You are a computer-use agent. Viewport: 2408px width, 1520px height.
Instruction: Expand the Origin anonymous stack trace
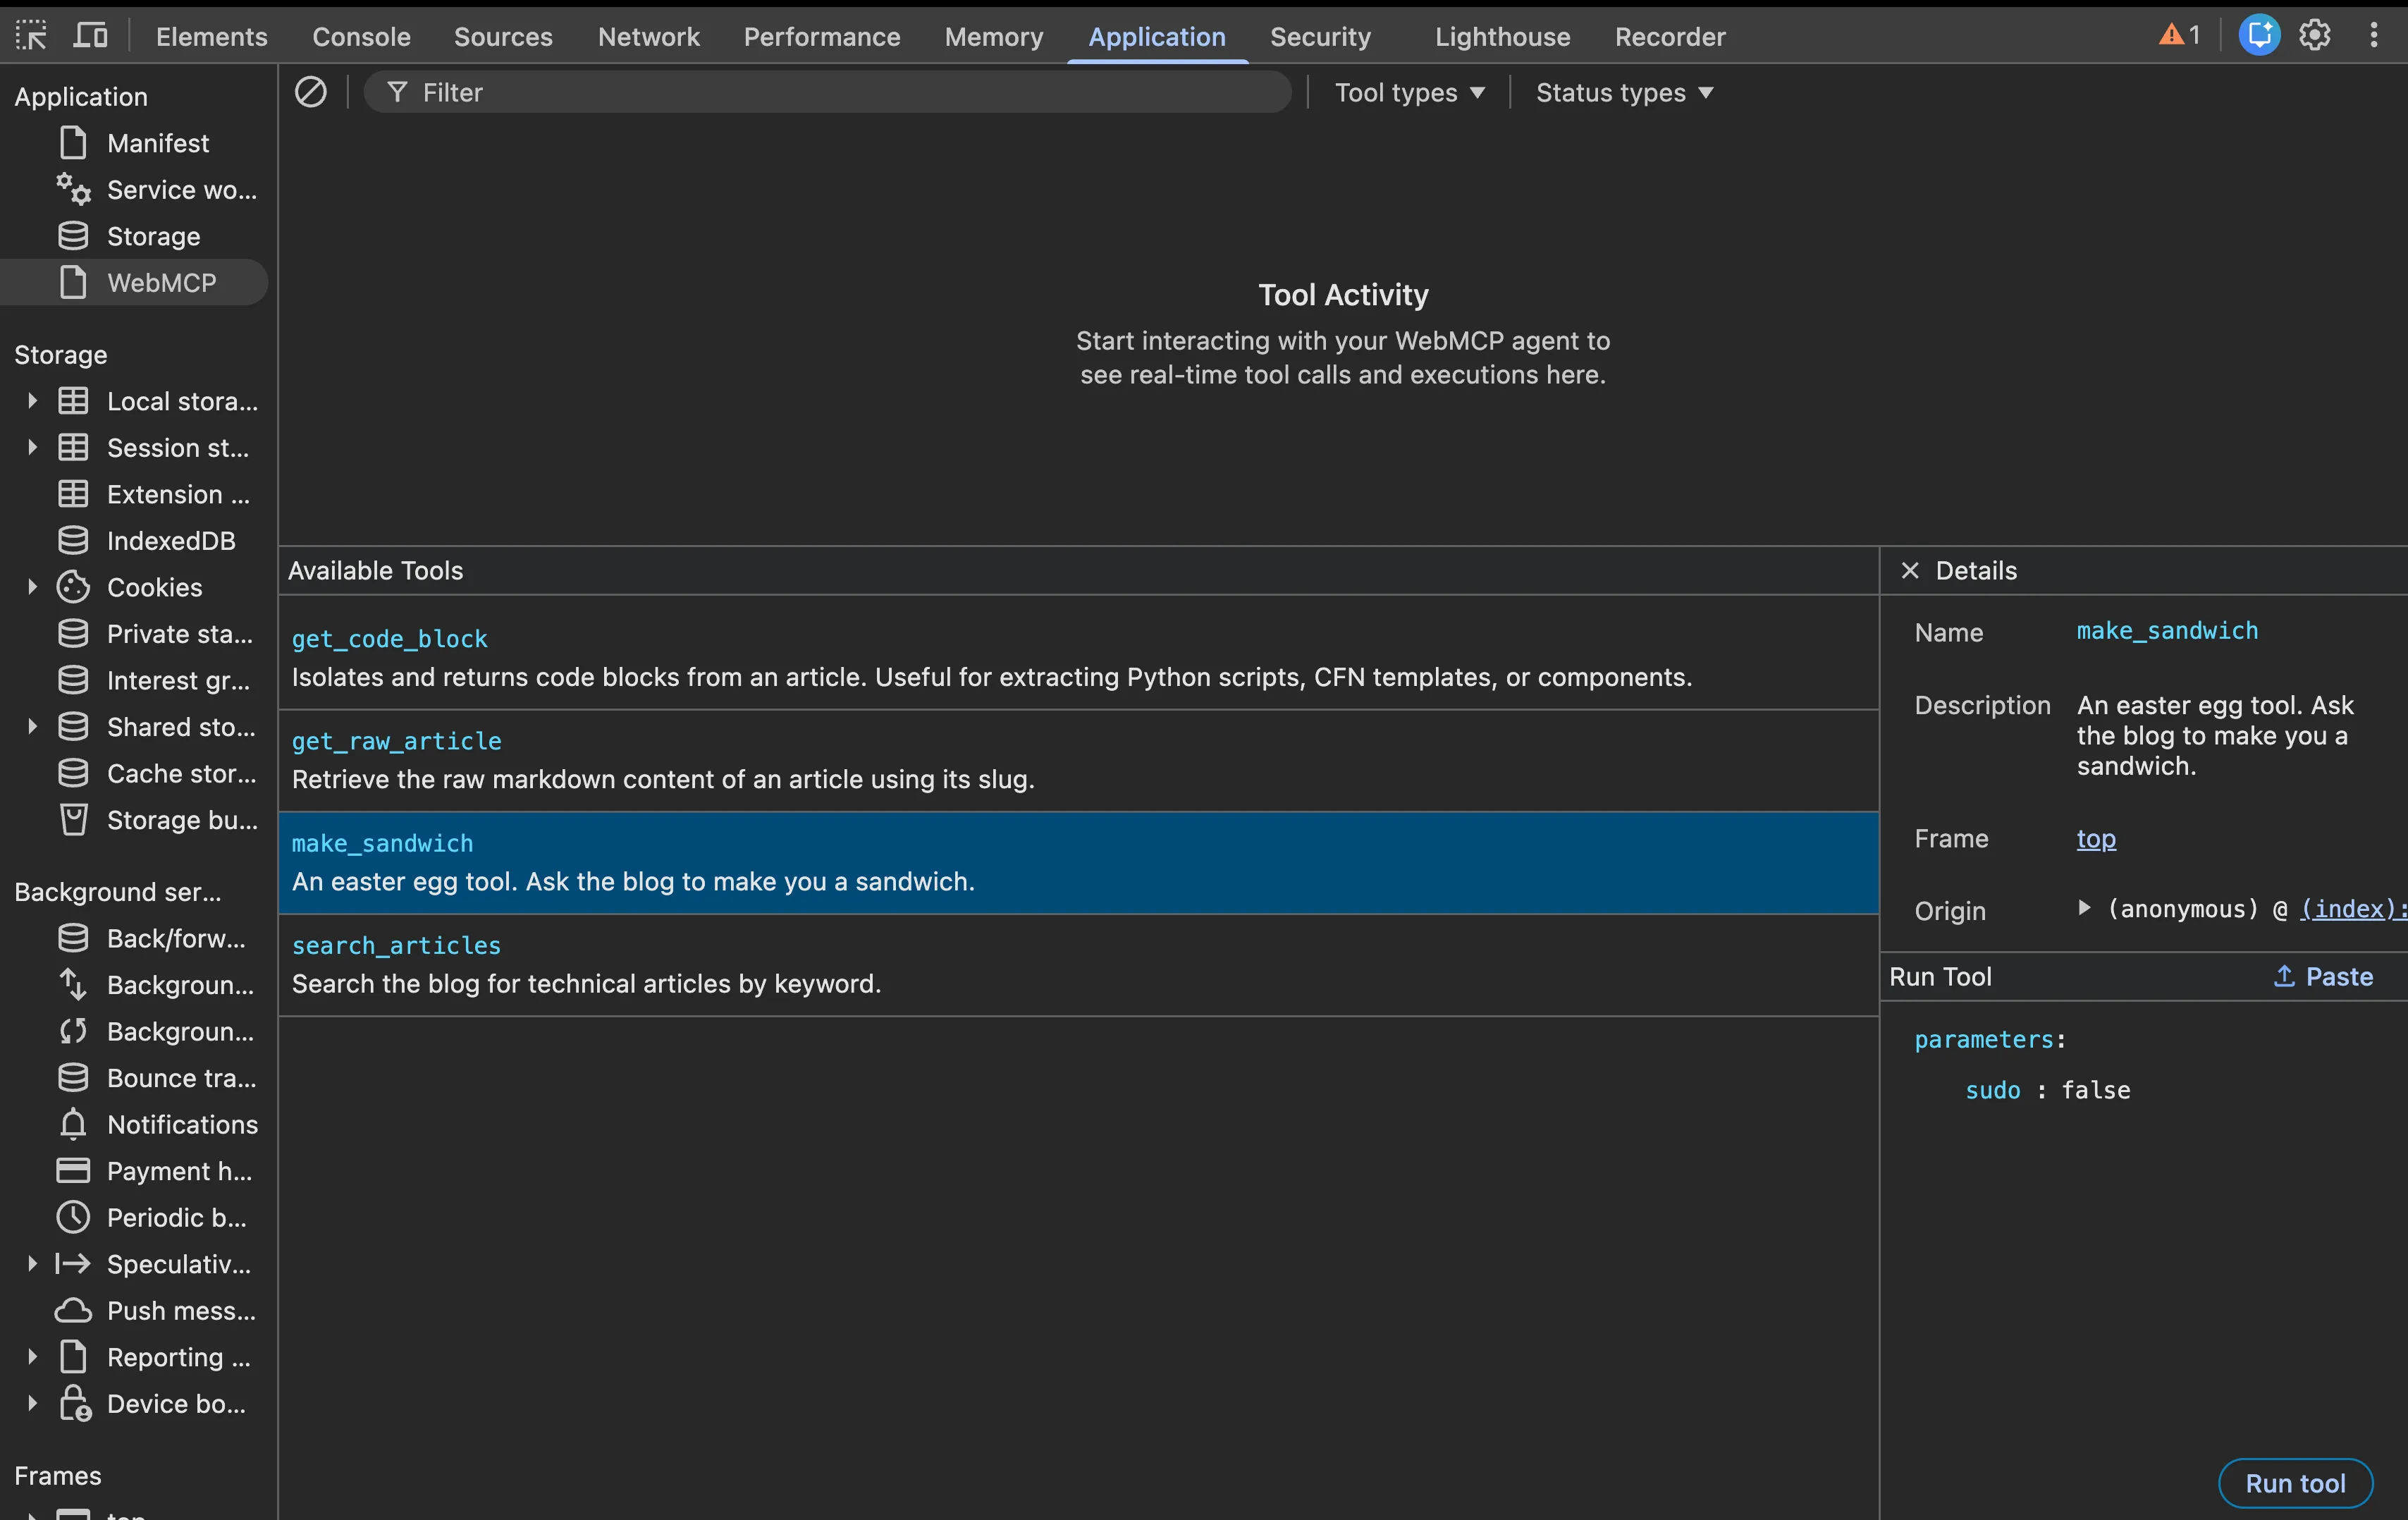pos(2085,908)
